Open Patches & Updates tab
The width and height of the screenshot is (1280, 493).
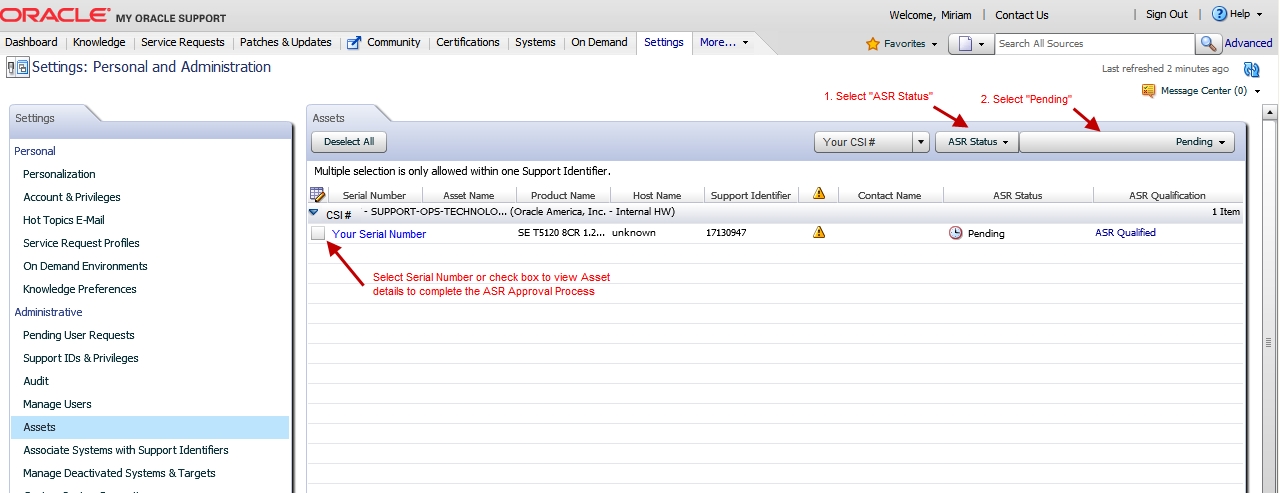tap(286, 43)
